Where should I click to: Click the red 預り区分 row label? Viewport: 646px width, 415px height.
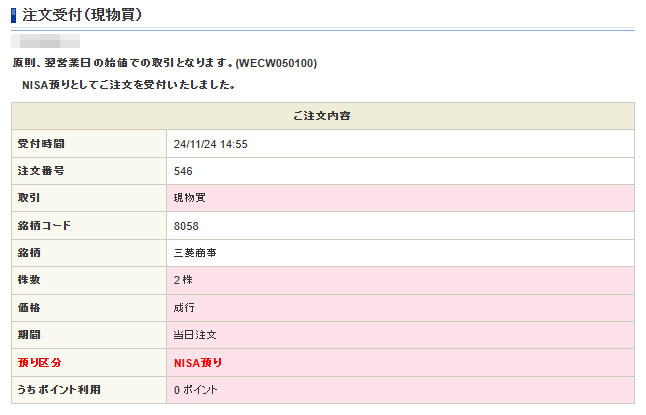point(40,362)
